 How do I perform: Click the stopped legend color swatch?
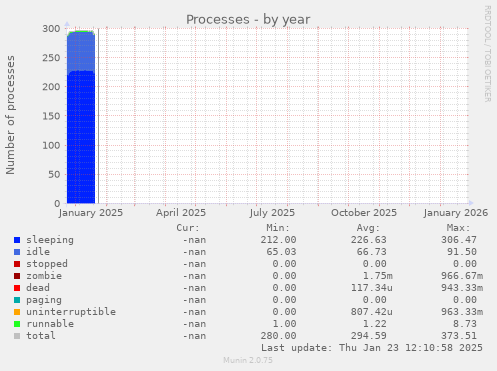pos(17,264)
